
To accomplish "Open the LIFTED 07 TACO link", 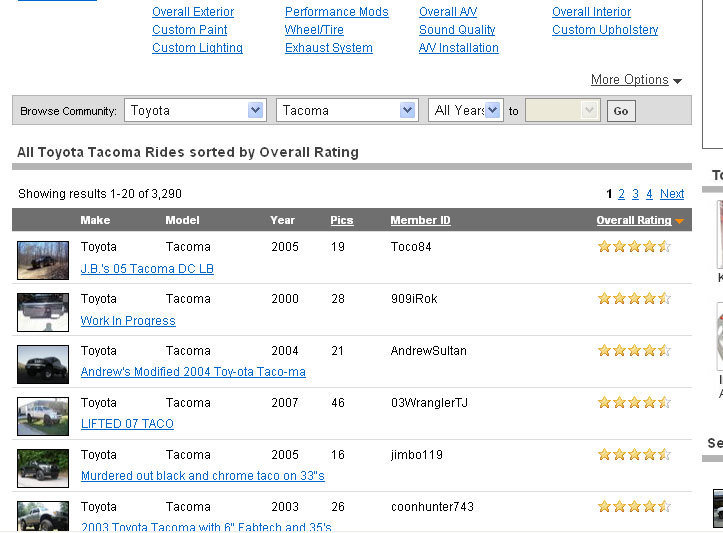I will (x=127, y=424).
